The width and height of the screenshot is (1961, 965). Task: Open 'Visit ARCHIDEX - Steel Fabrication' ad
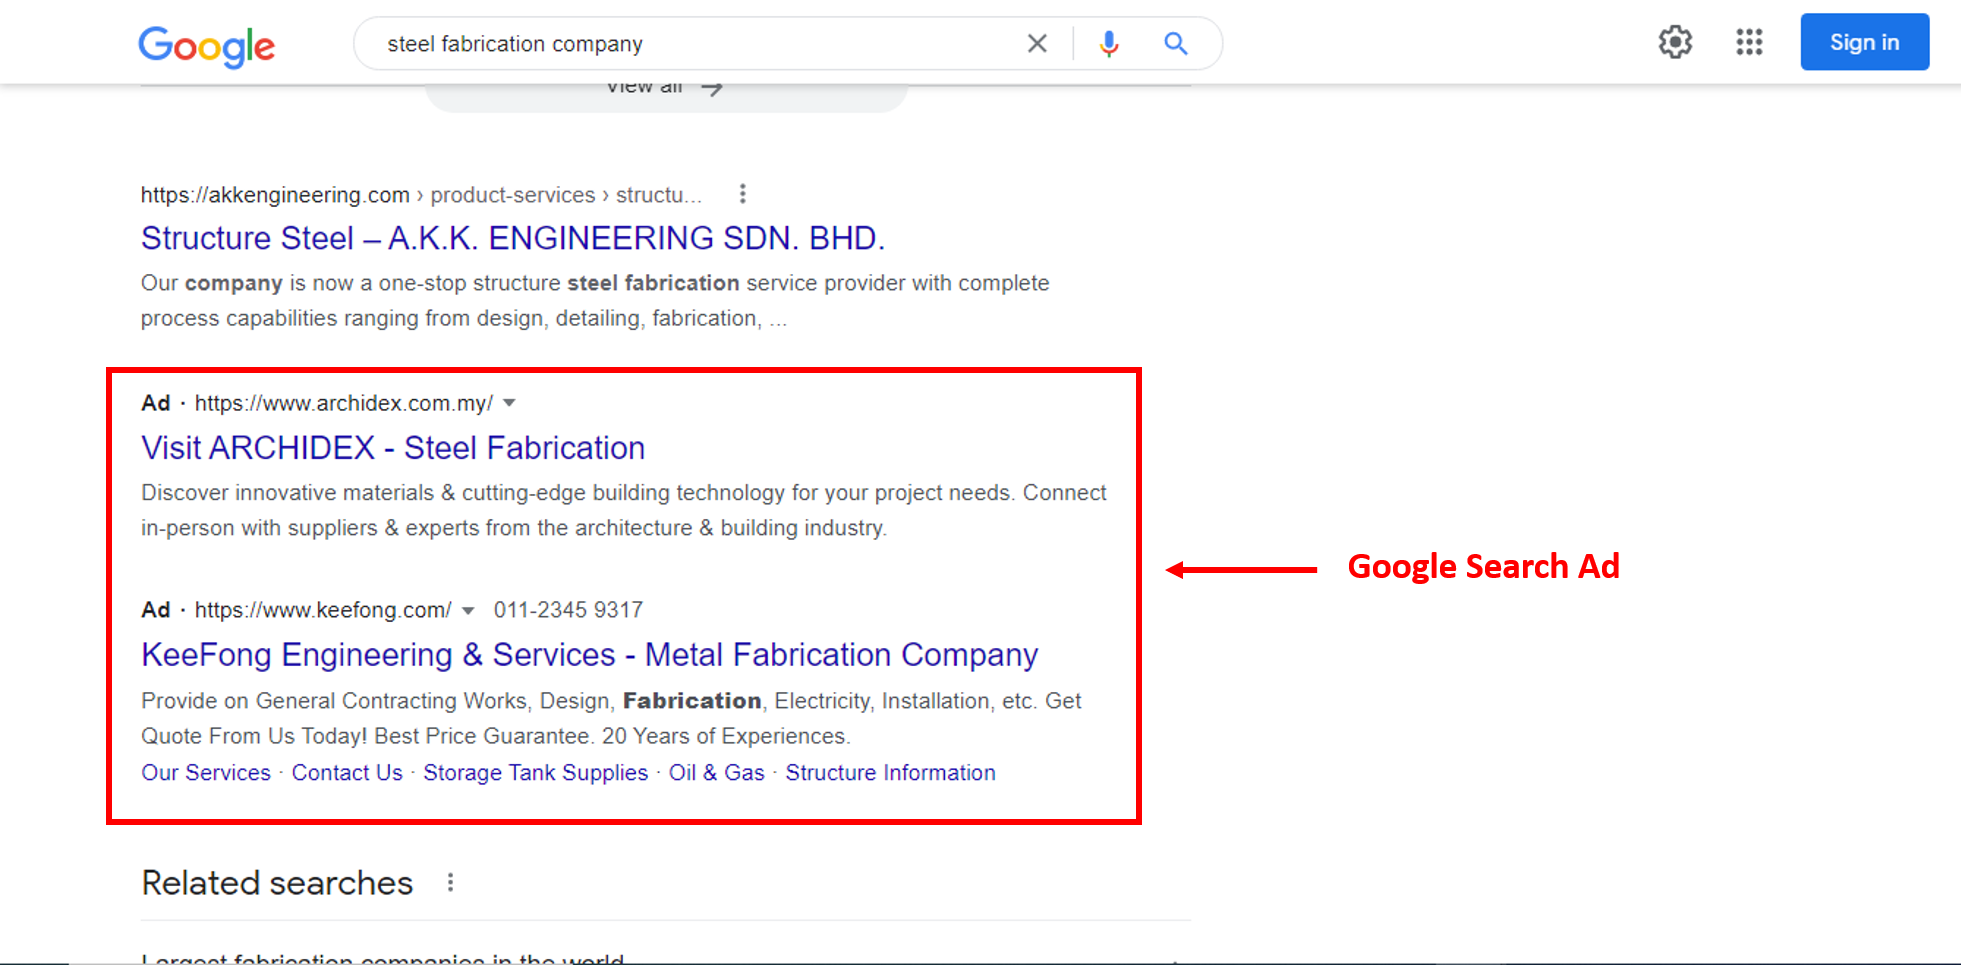point(393,448)
